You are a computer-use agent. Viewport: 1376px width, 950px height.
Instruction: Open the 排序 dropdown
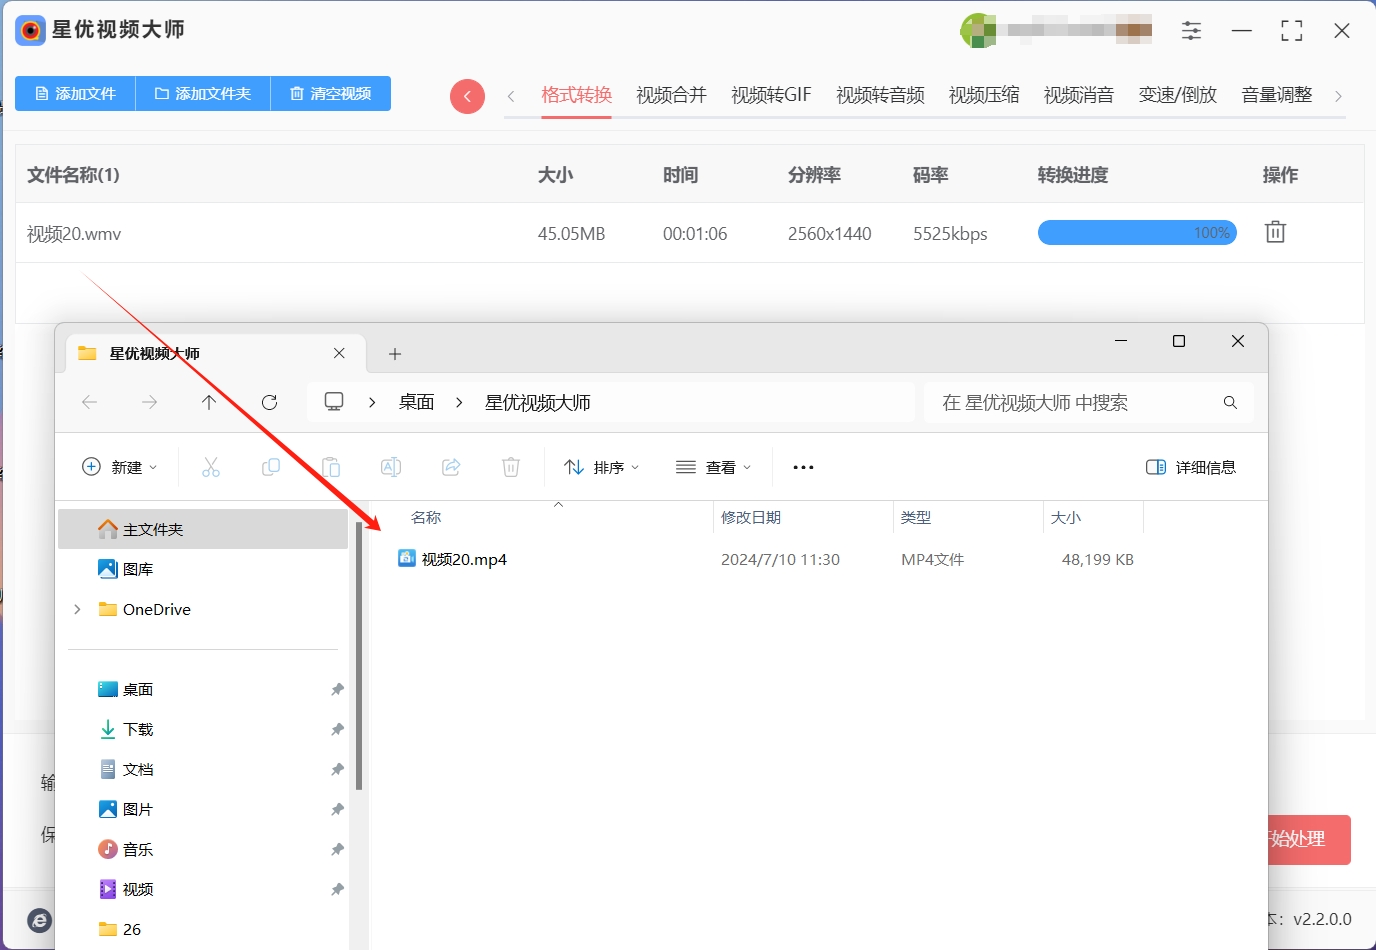(601, 467)
